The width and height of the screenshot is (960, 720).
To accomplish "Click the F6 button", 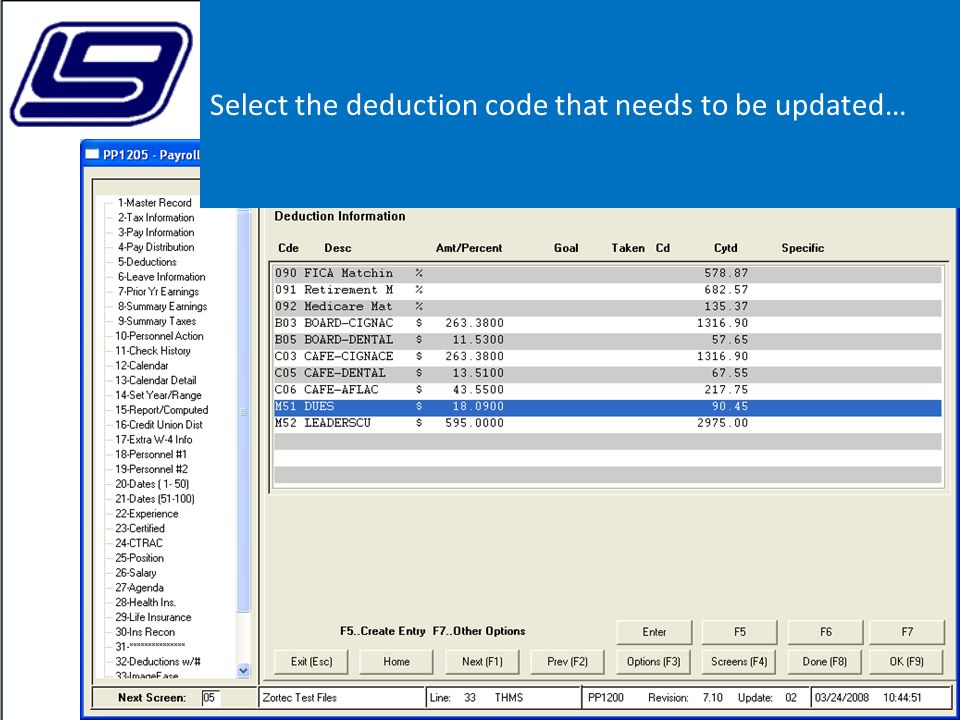I will point(825,632).
